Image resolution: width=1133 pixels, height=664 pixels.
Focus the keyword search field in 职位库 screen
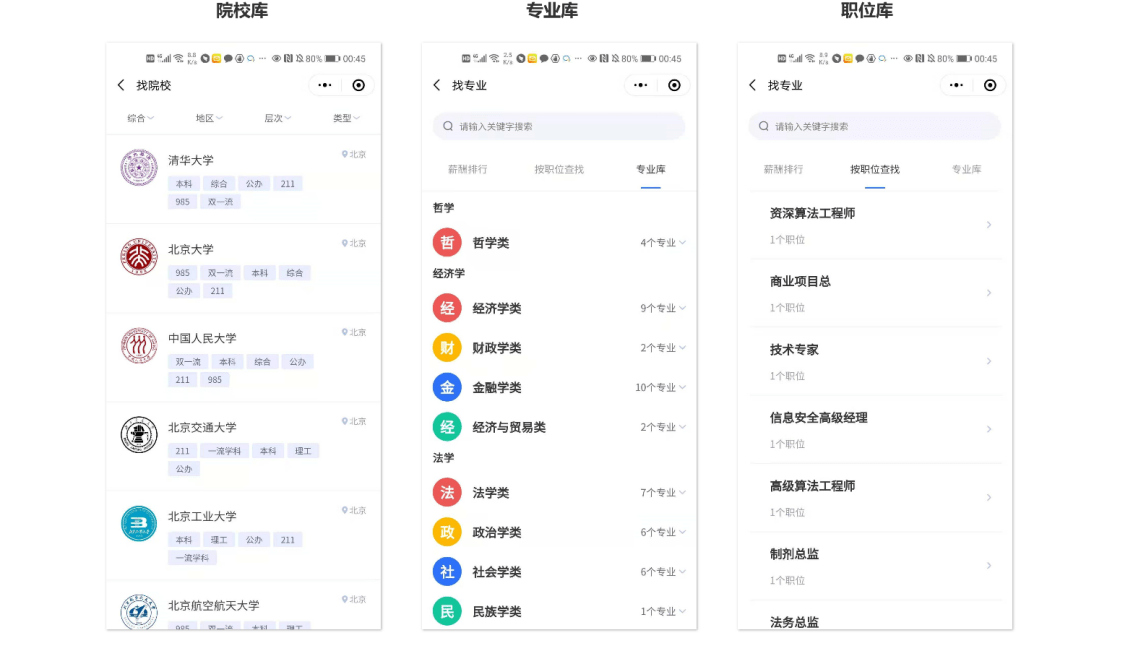(x=874, y=126)
